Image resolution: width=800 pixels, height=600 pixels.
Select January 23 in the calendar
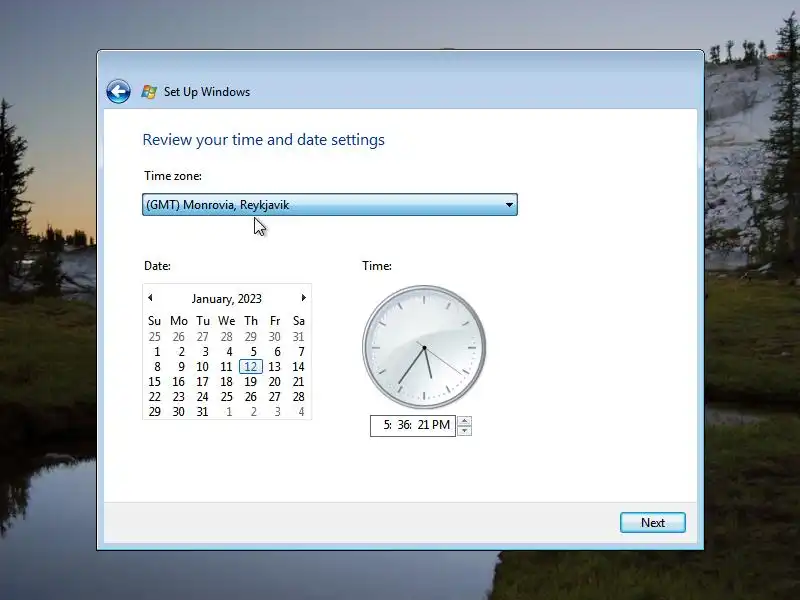click(179, 396)
